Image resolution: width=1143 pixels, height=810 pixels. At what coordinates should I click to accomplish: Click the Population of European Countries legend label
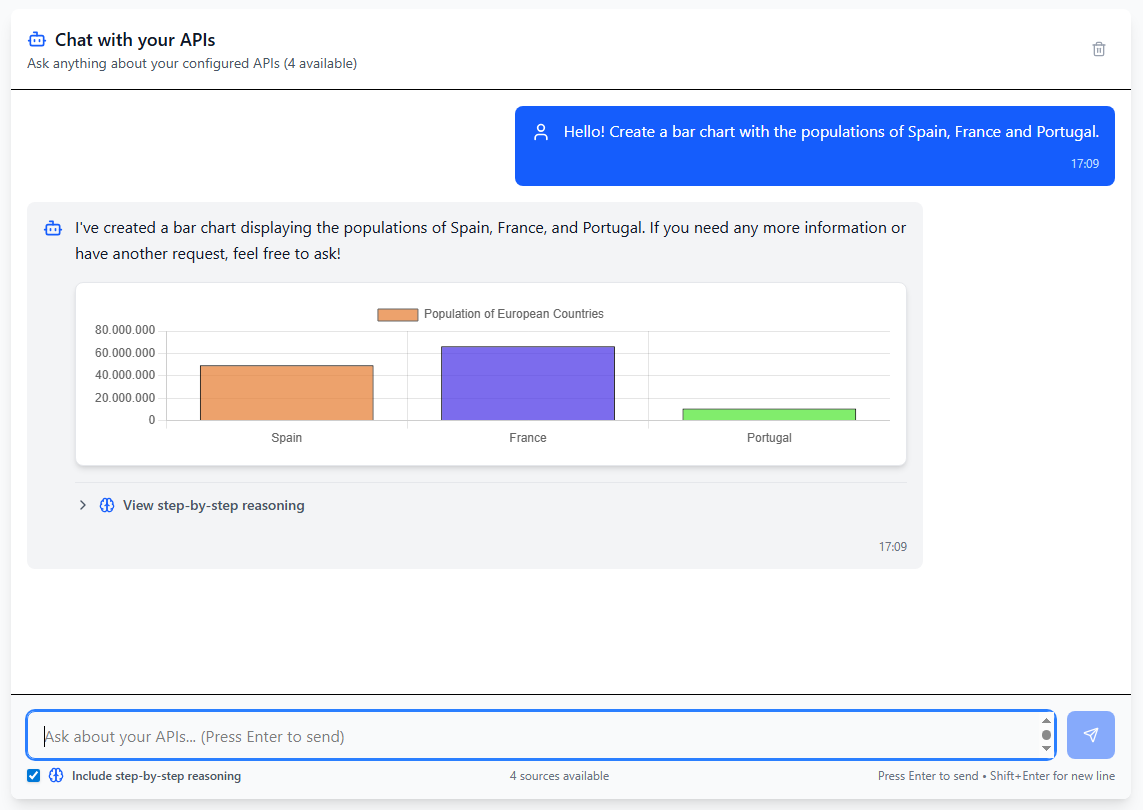point(516,313)
